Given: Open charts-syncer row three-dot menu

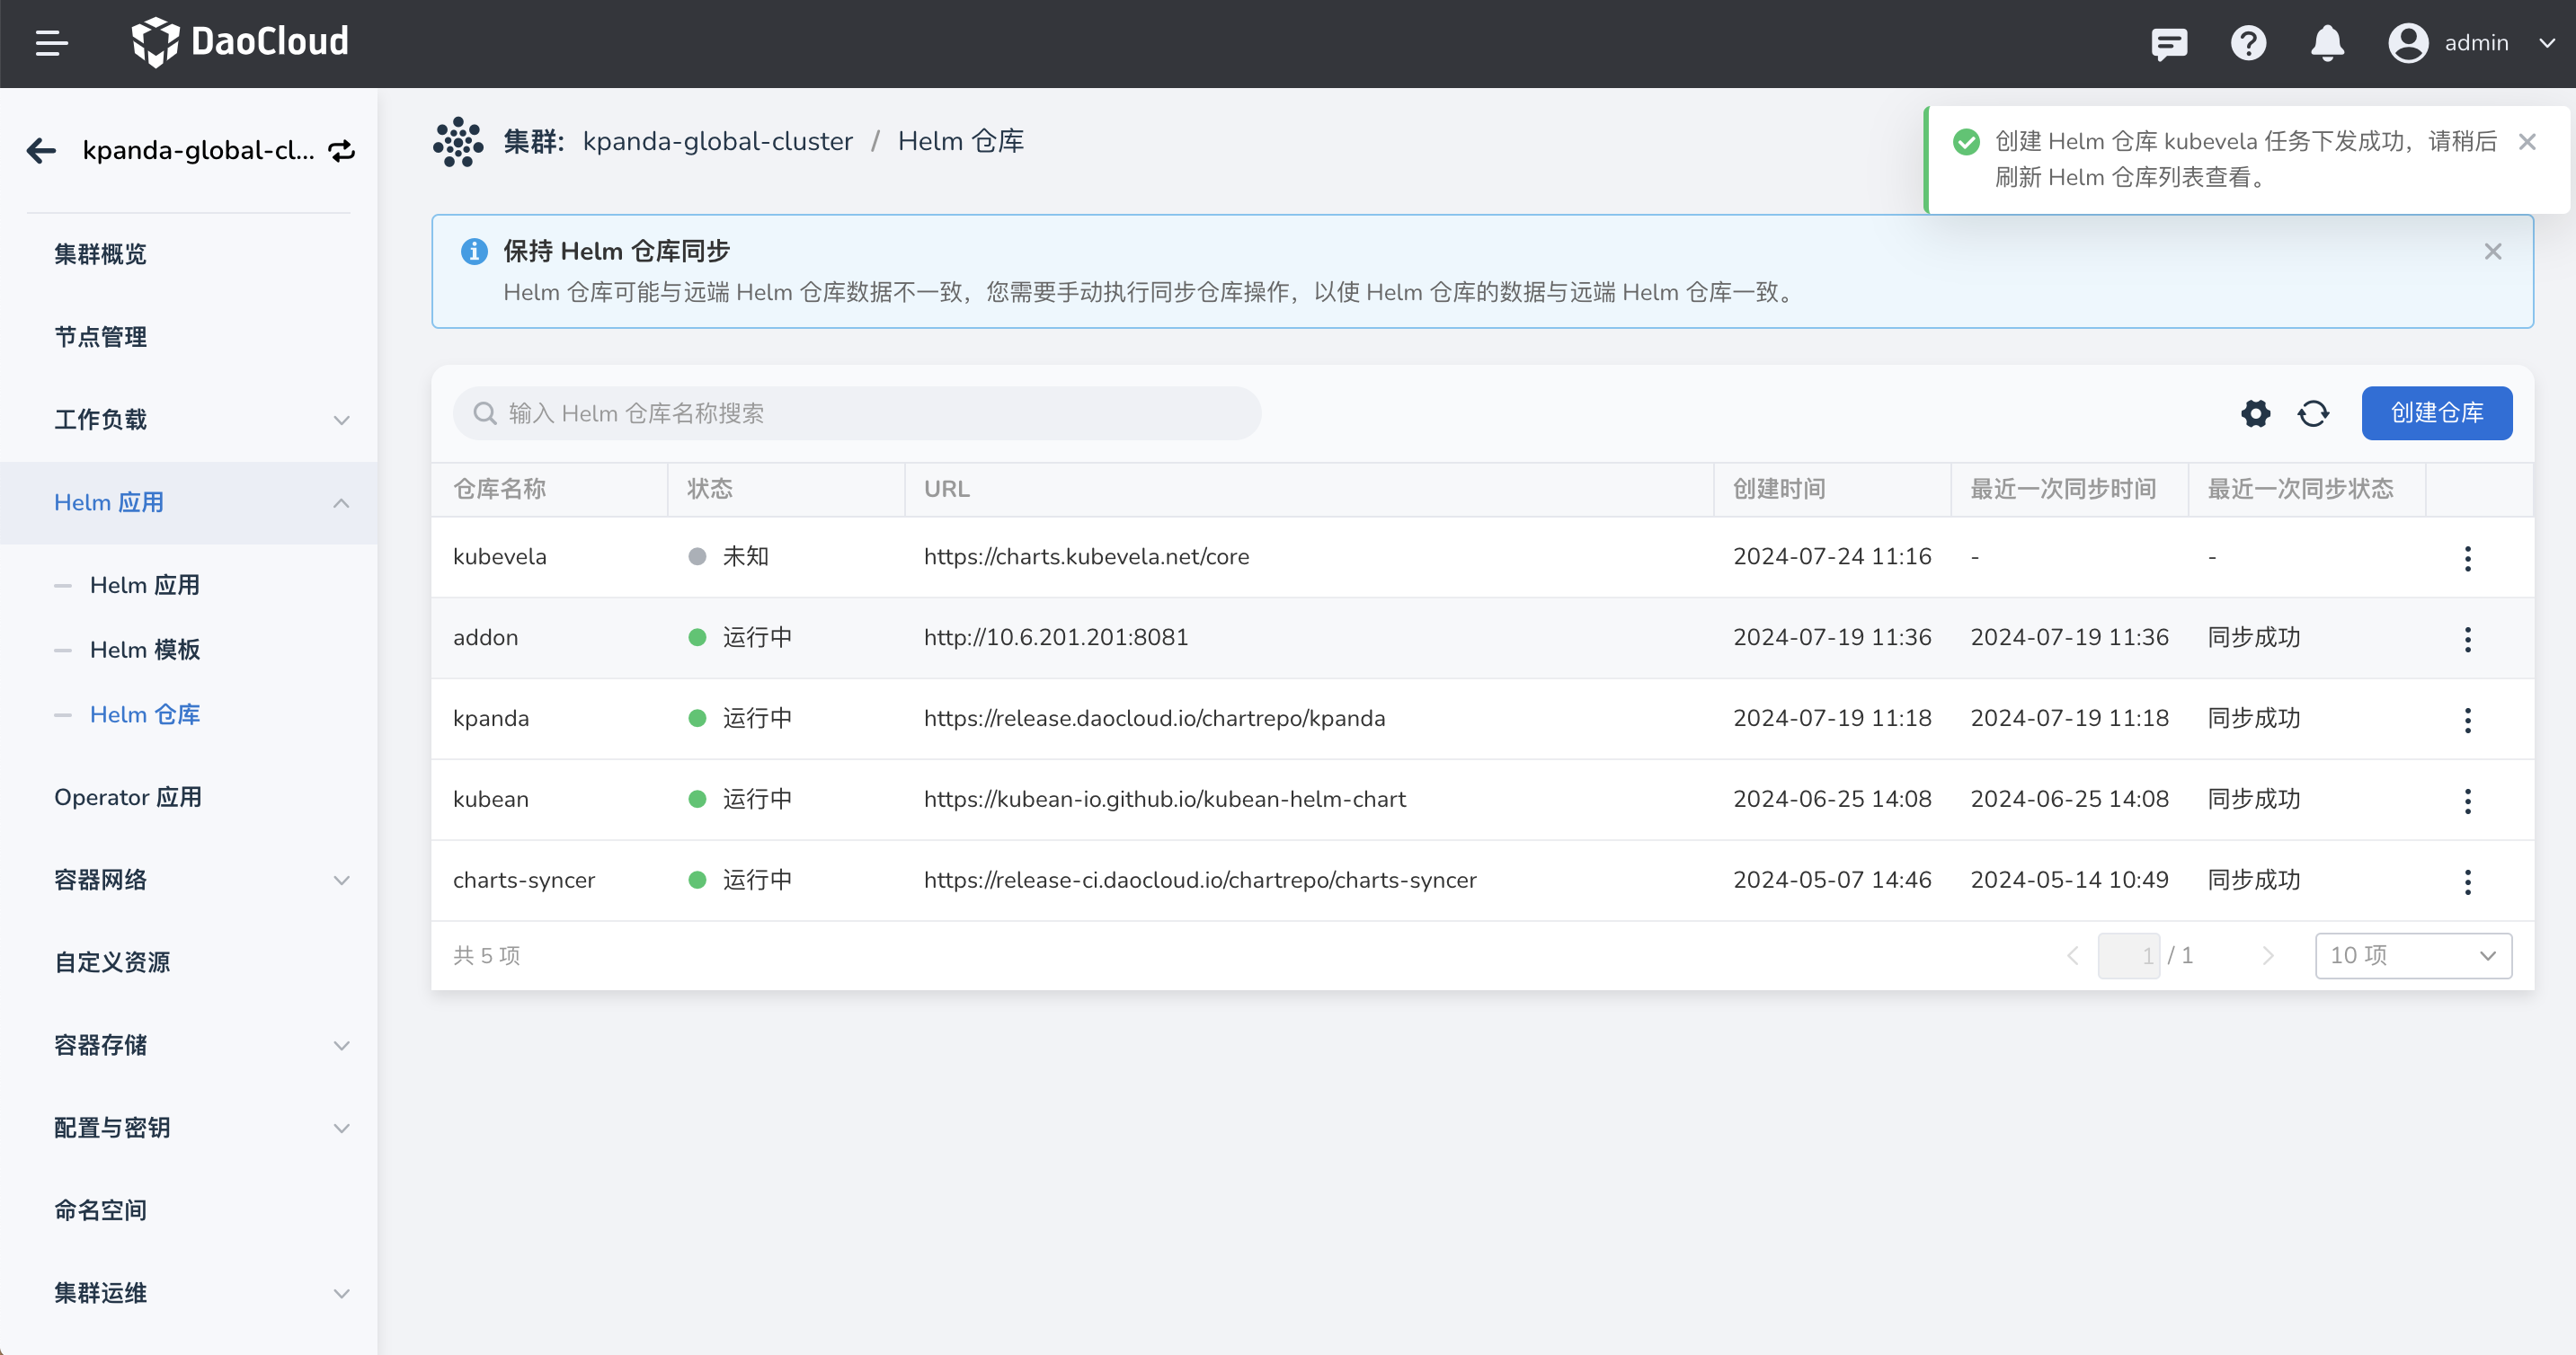Looking at the screenshot, I should pos(2467,881).
